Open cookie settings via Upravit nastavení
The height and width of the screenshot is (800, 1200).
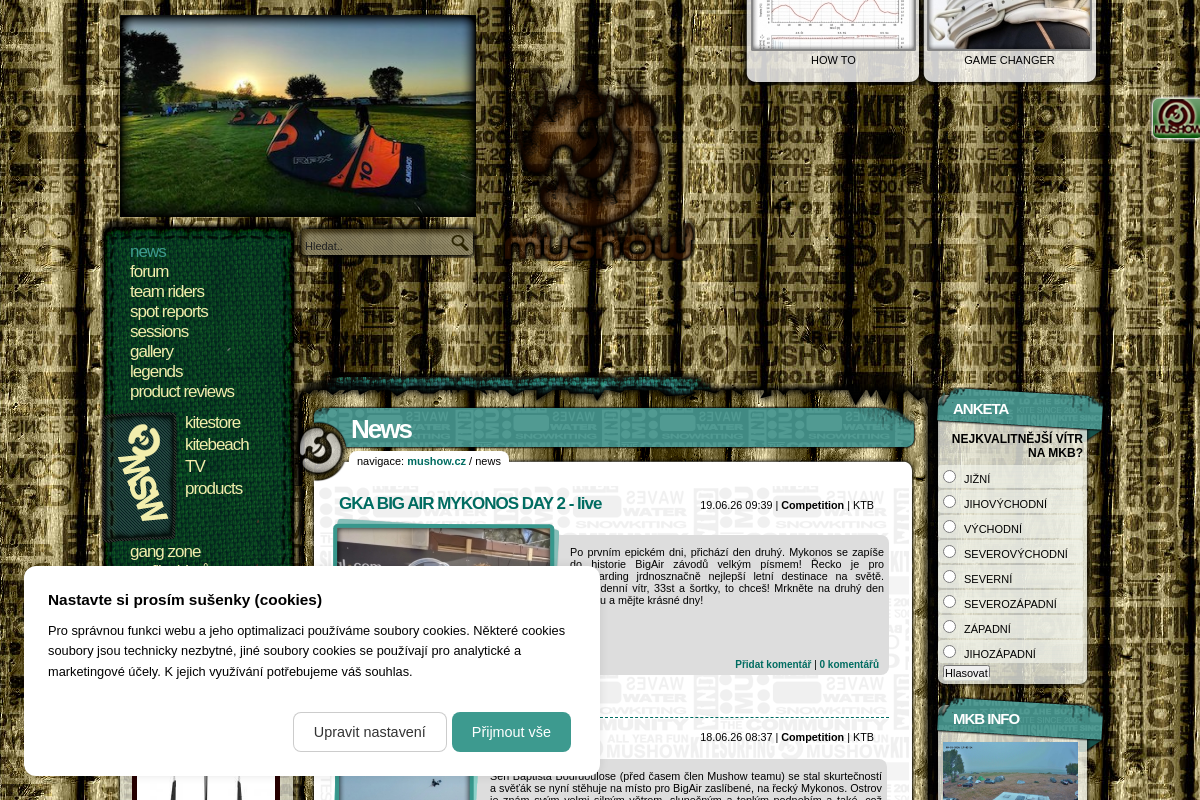click(x=370, y=732)
